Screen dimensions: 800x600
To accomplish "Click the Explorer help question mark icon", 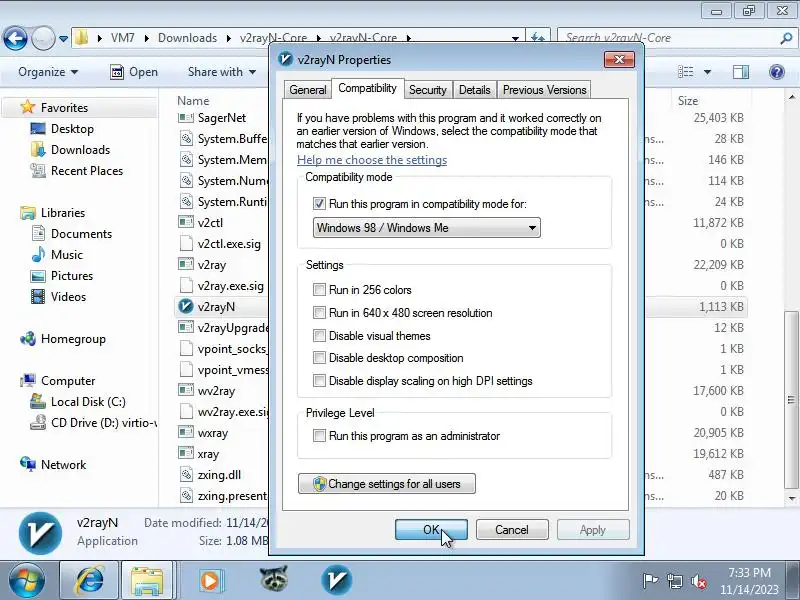I will pyautogui.click(x=777, y=72).
